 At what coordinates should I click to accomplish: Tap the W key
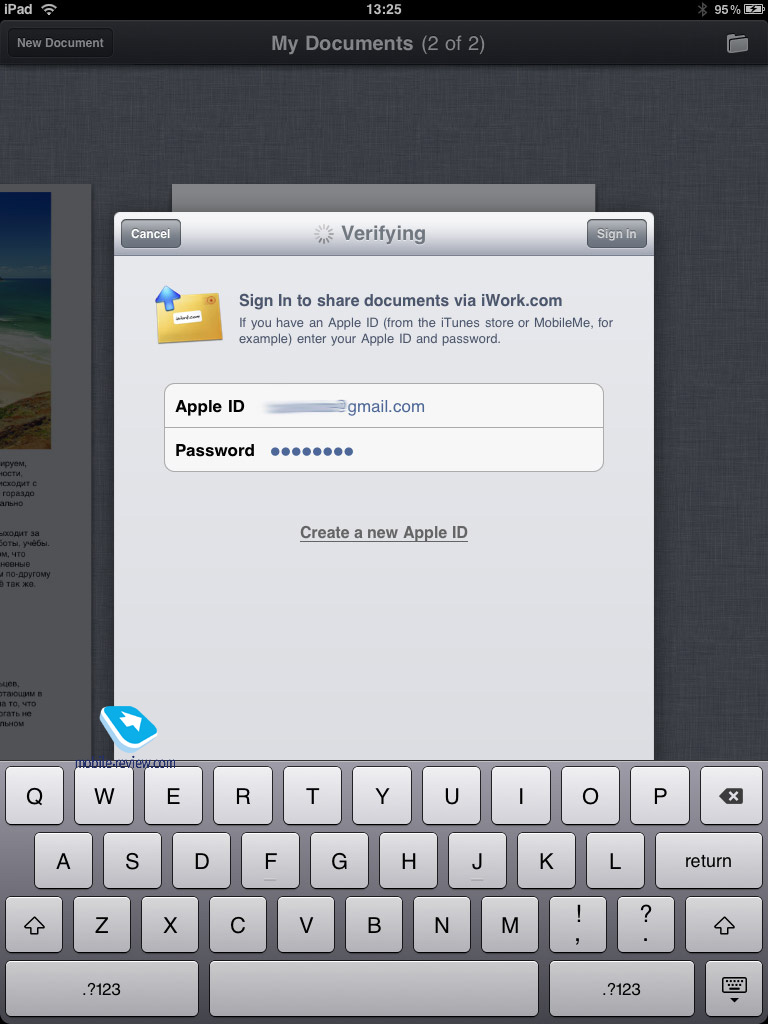[104, 795]
